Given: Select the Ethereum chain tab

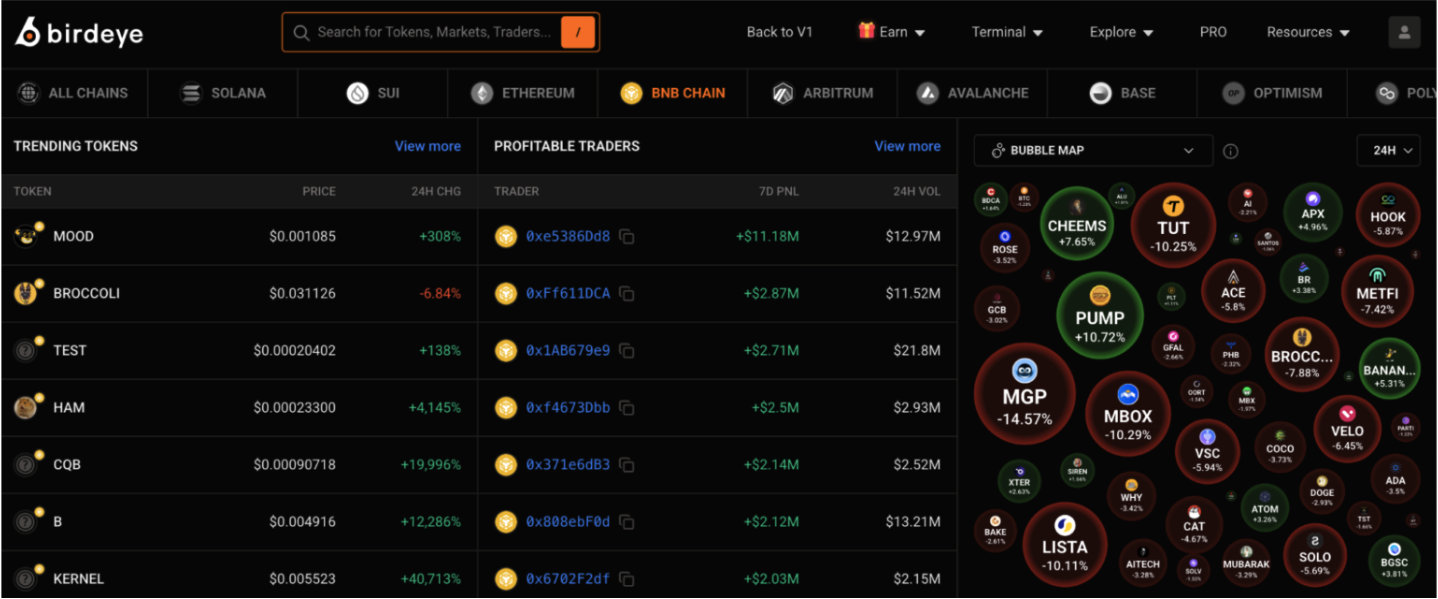Looking at the screenshot, I should click(x=523, y=93).
